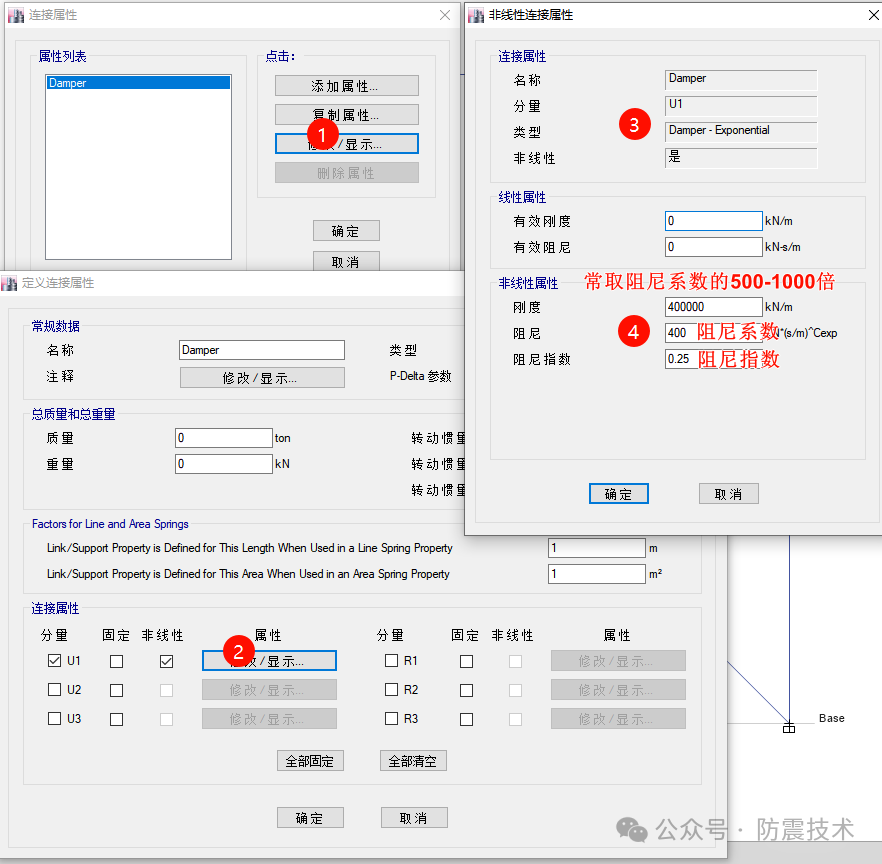The image size is (882, 864).
Task: Click 取消 in the 非线性连接属性 dialog
Action: 728,493
